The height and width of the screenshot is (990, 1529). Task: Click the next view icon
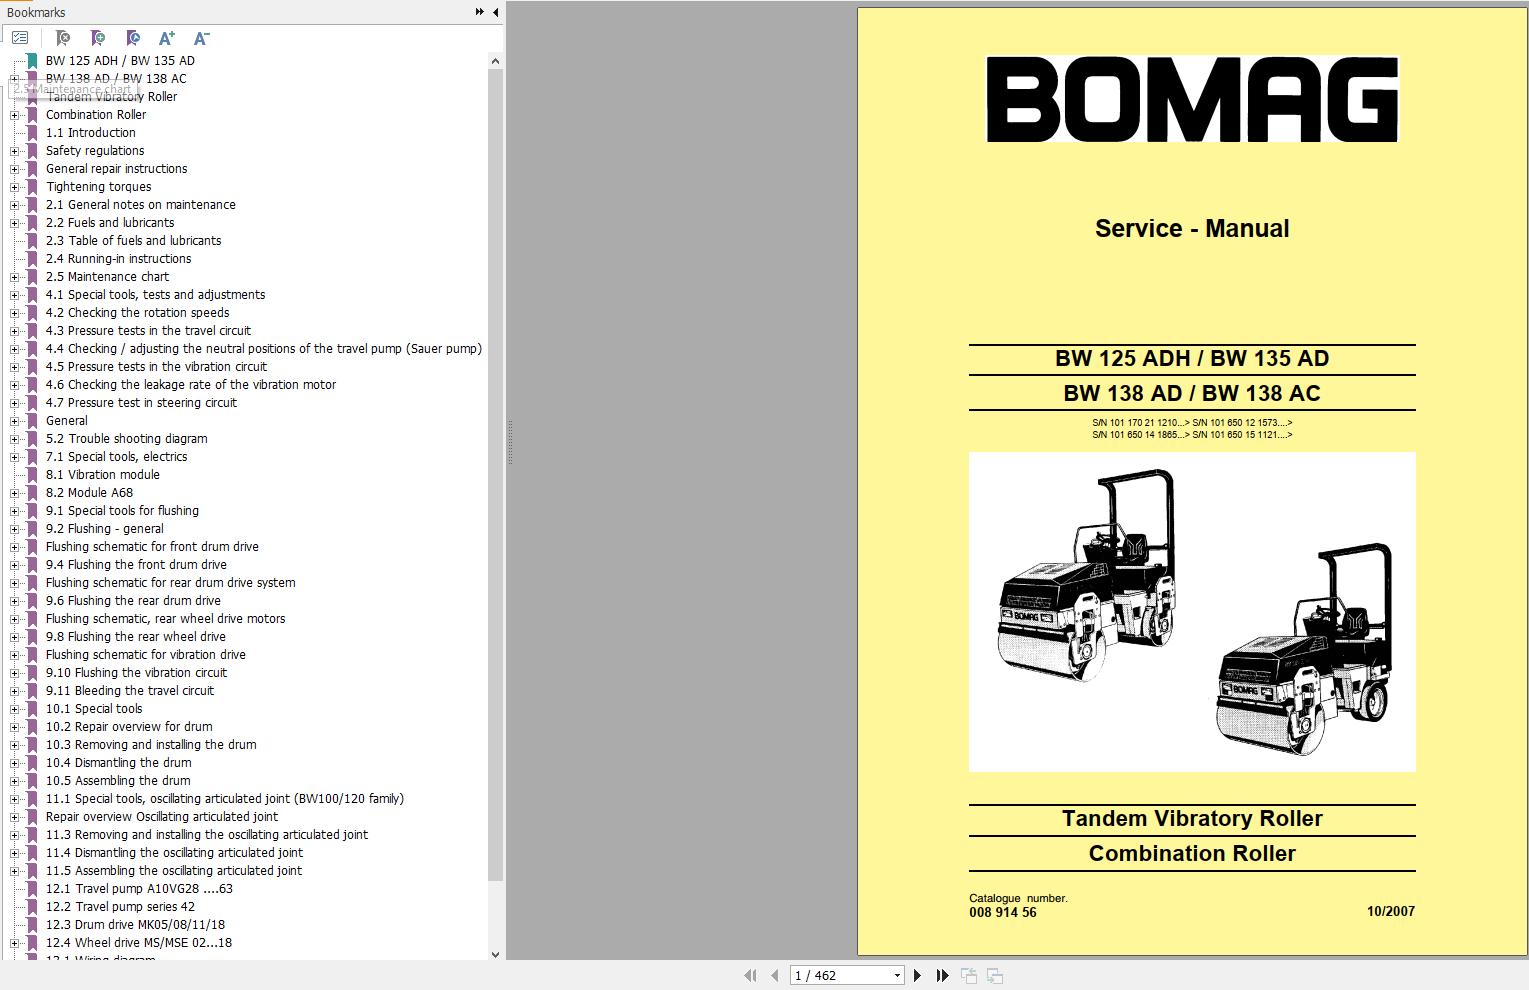995,975
